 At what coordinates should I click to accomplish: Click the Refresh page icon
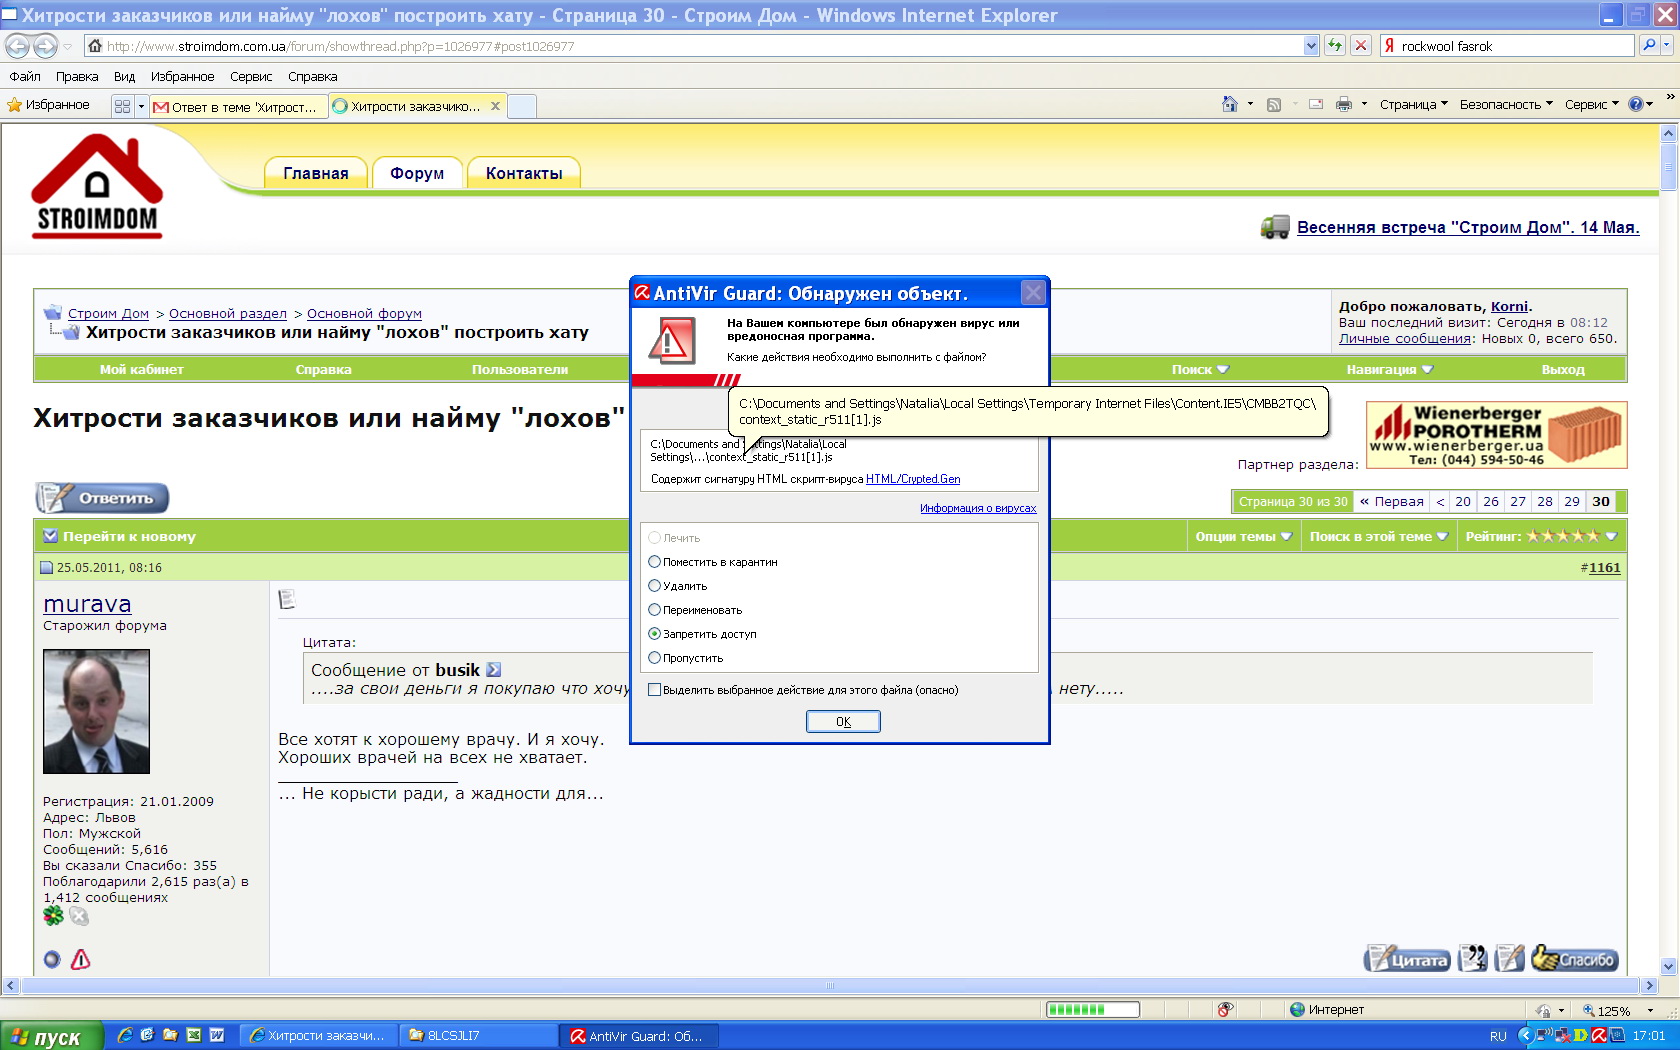[1335, 46]
